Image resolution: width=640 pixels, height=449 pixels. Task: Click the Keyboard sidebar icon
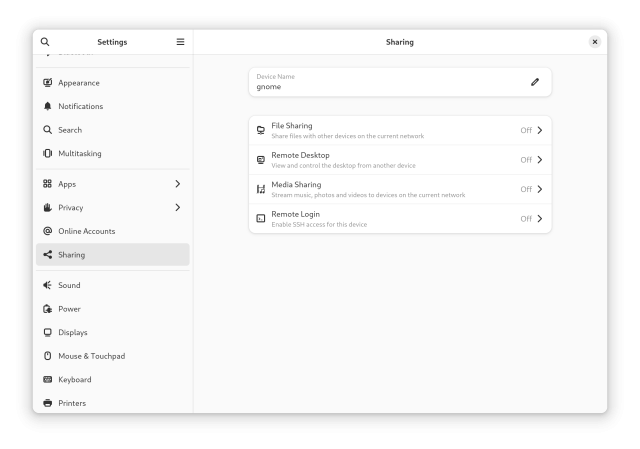[x=47, y=379]
